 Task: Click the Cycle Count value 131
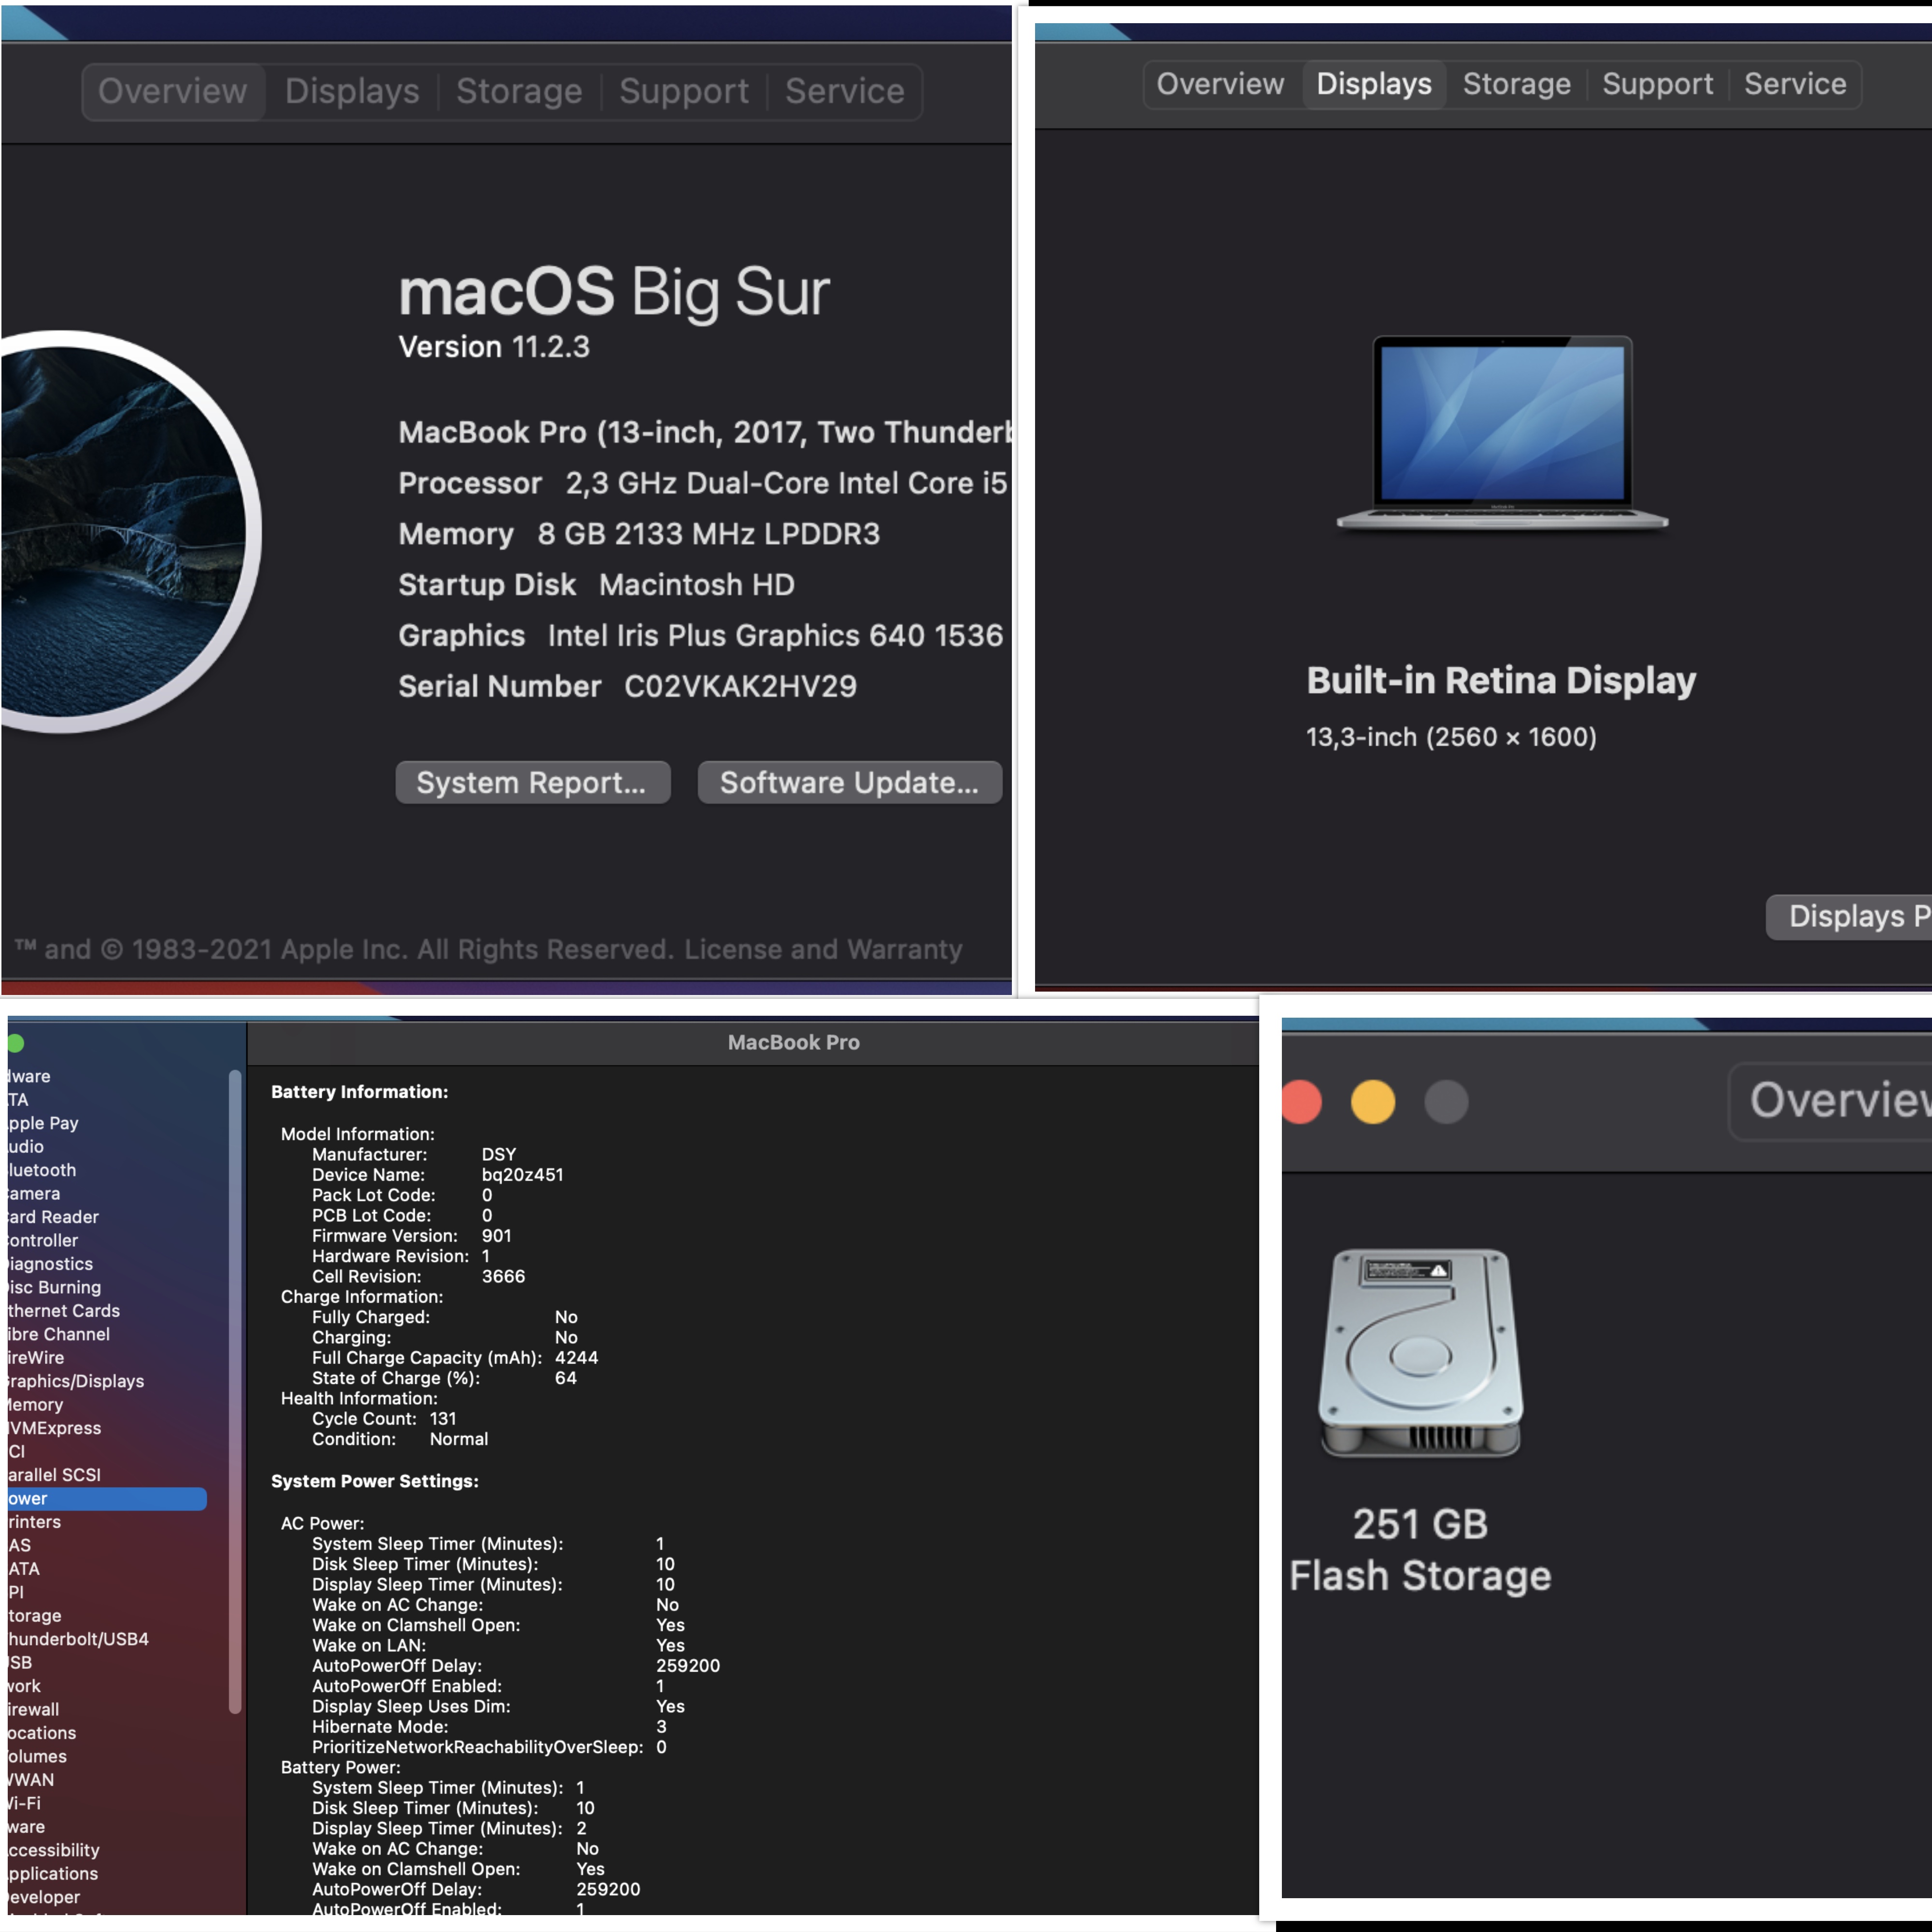coord(443,1419)
